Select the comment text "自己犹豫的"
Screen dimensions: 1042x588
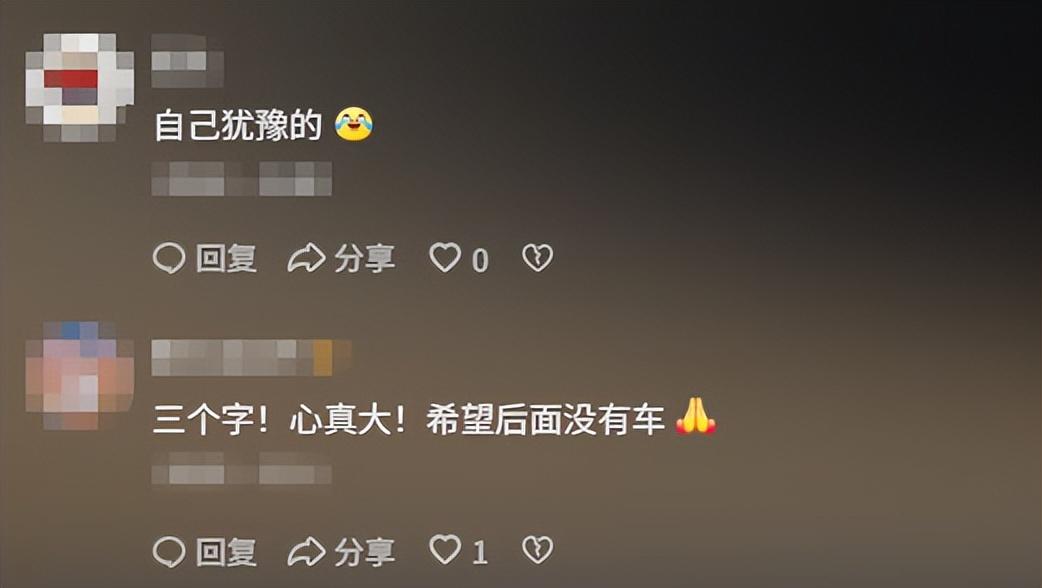(x=238, y=125)
